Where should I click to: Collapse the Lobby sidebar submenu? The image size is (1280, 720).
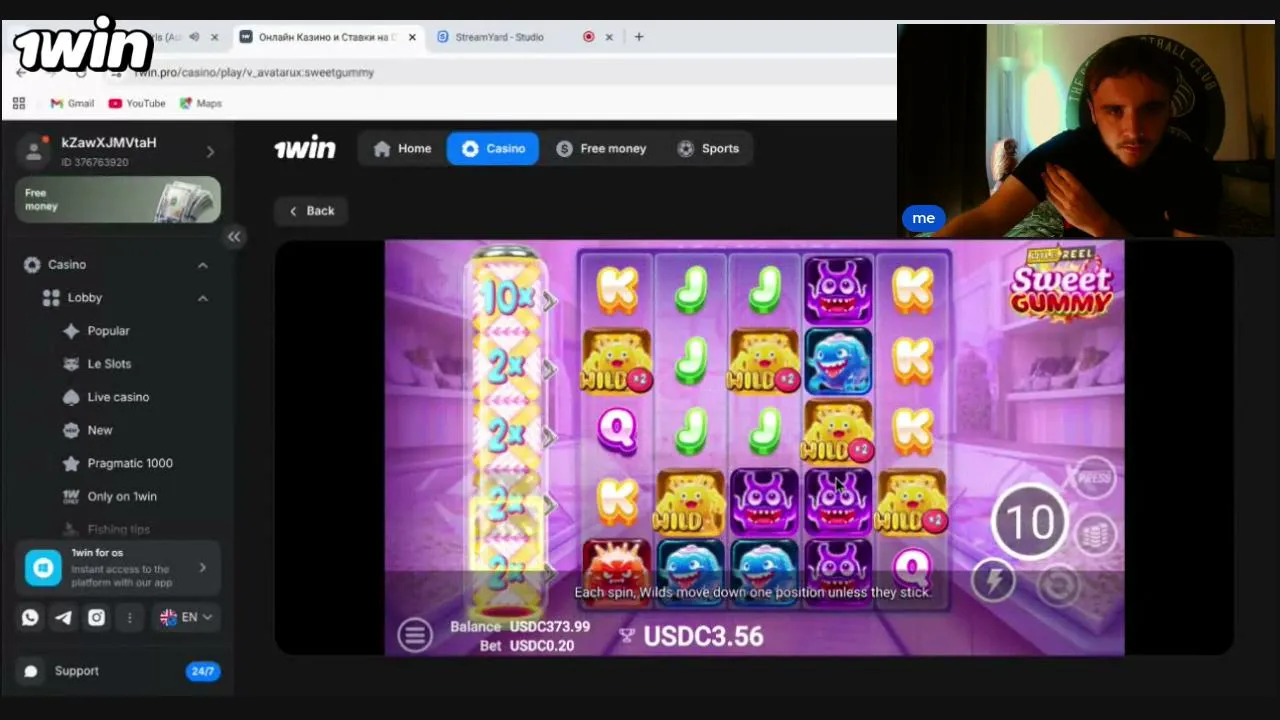203,298
